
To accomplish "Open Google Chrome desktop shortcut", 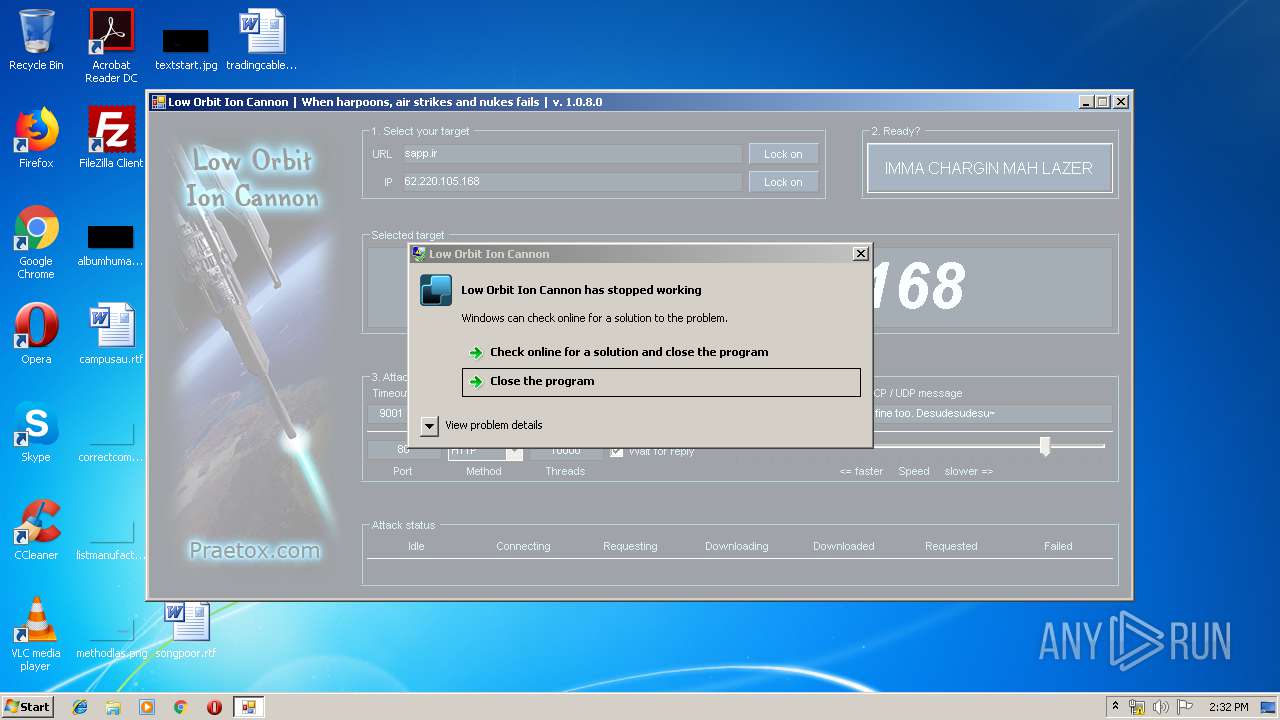I will click(x=36, y=242).
